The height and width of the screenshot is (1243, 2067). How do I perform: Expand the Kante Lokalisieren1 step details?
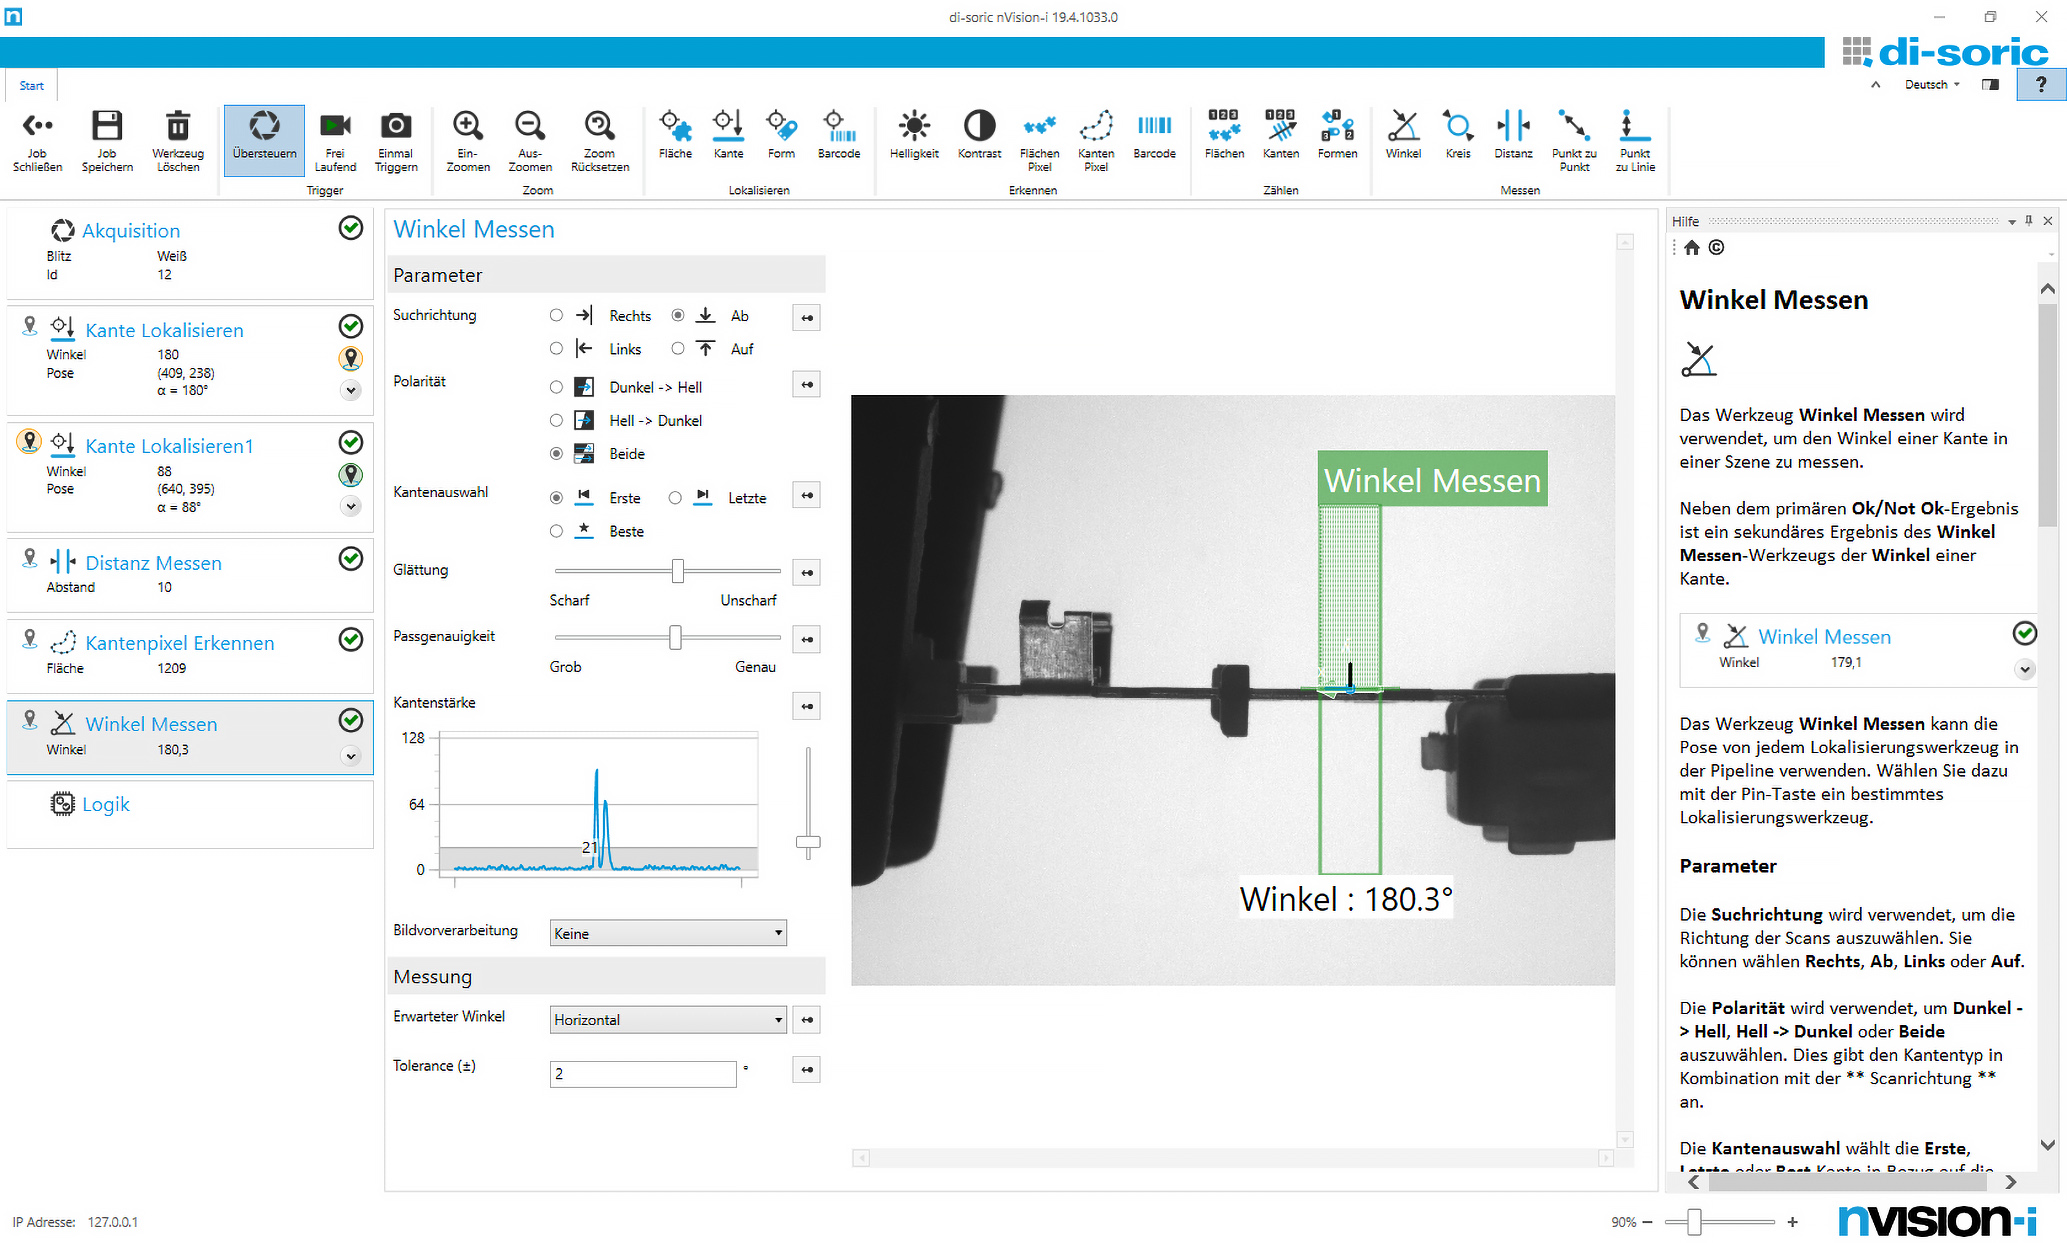pyautogui.click(x=351, y=506)
